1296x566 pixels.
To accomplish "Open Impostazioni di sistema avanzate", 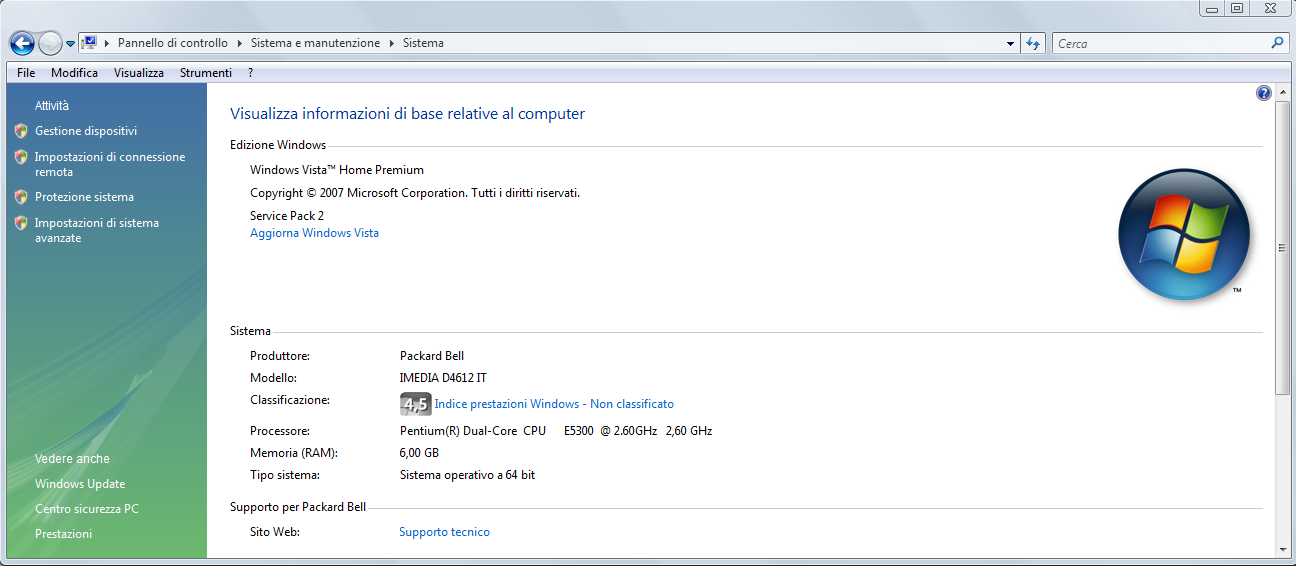I will click(x=97, y=230).
